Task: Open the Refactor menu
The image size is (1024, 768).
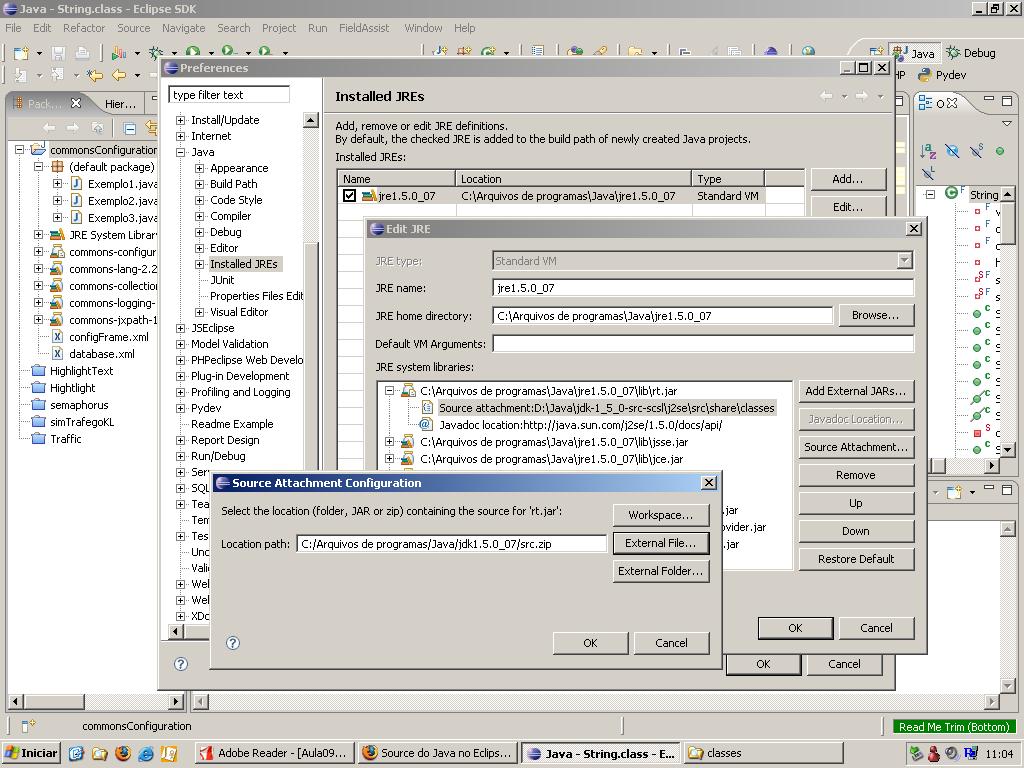Action: (x=84, y=28)
